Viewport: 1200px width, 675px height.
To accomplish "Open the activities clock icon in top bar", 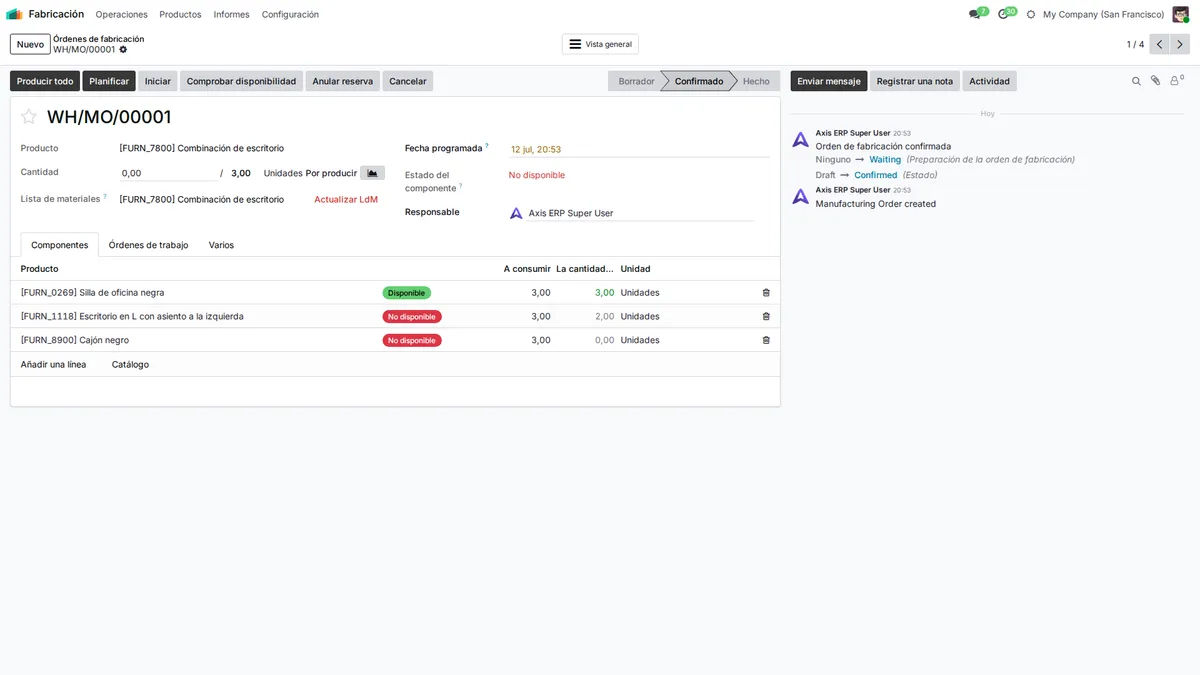I will [x=1006, y=14].
